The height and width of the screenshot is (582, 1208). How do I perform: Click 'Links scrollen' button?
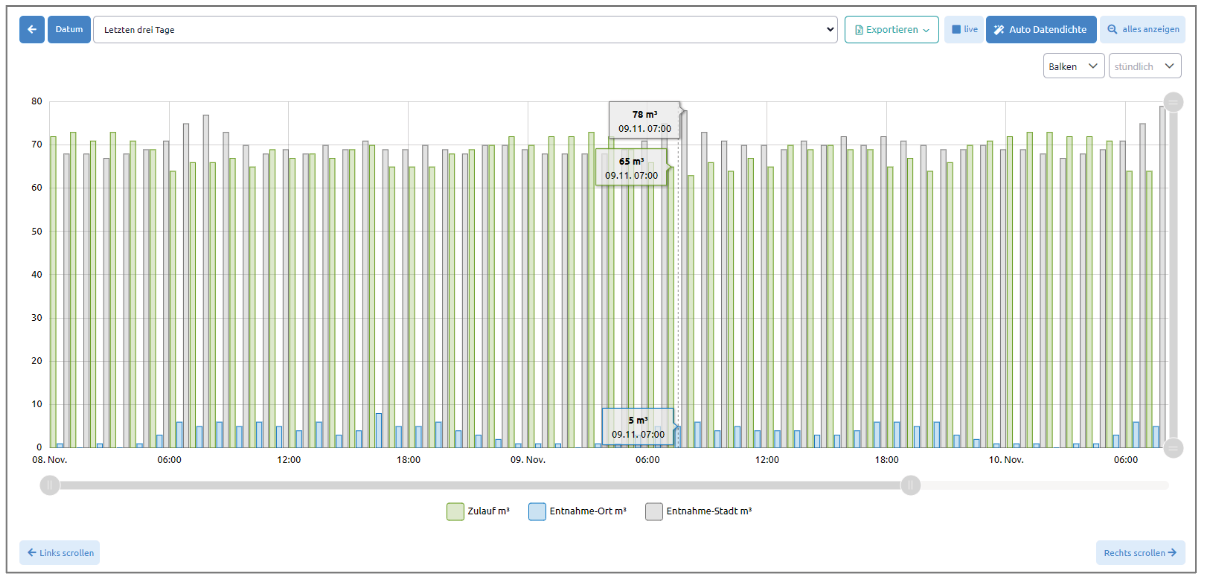(x=60, y=552)
